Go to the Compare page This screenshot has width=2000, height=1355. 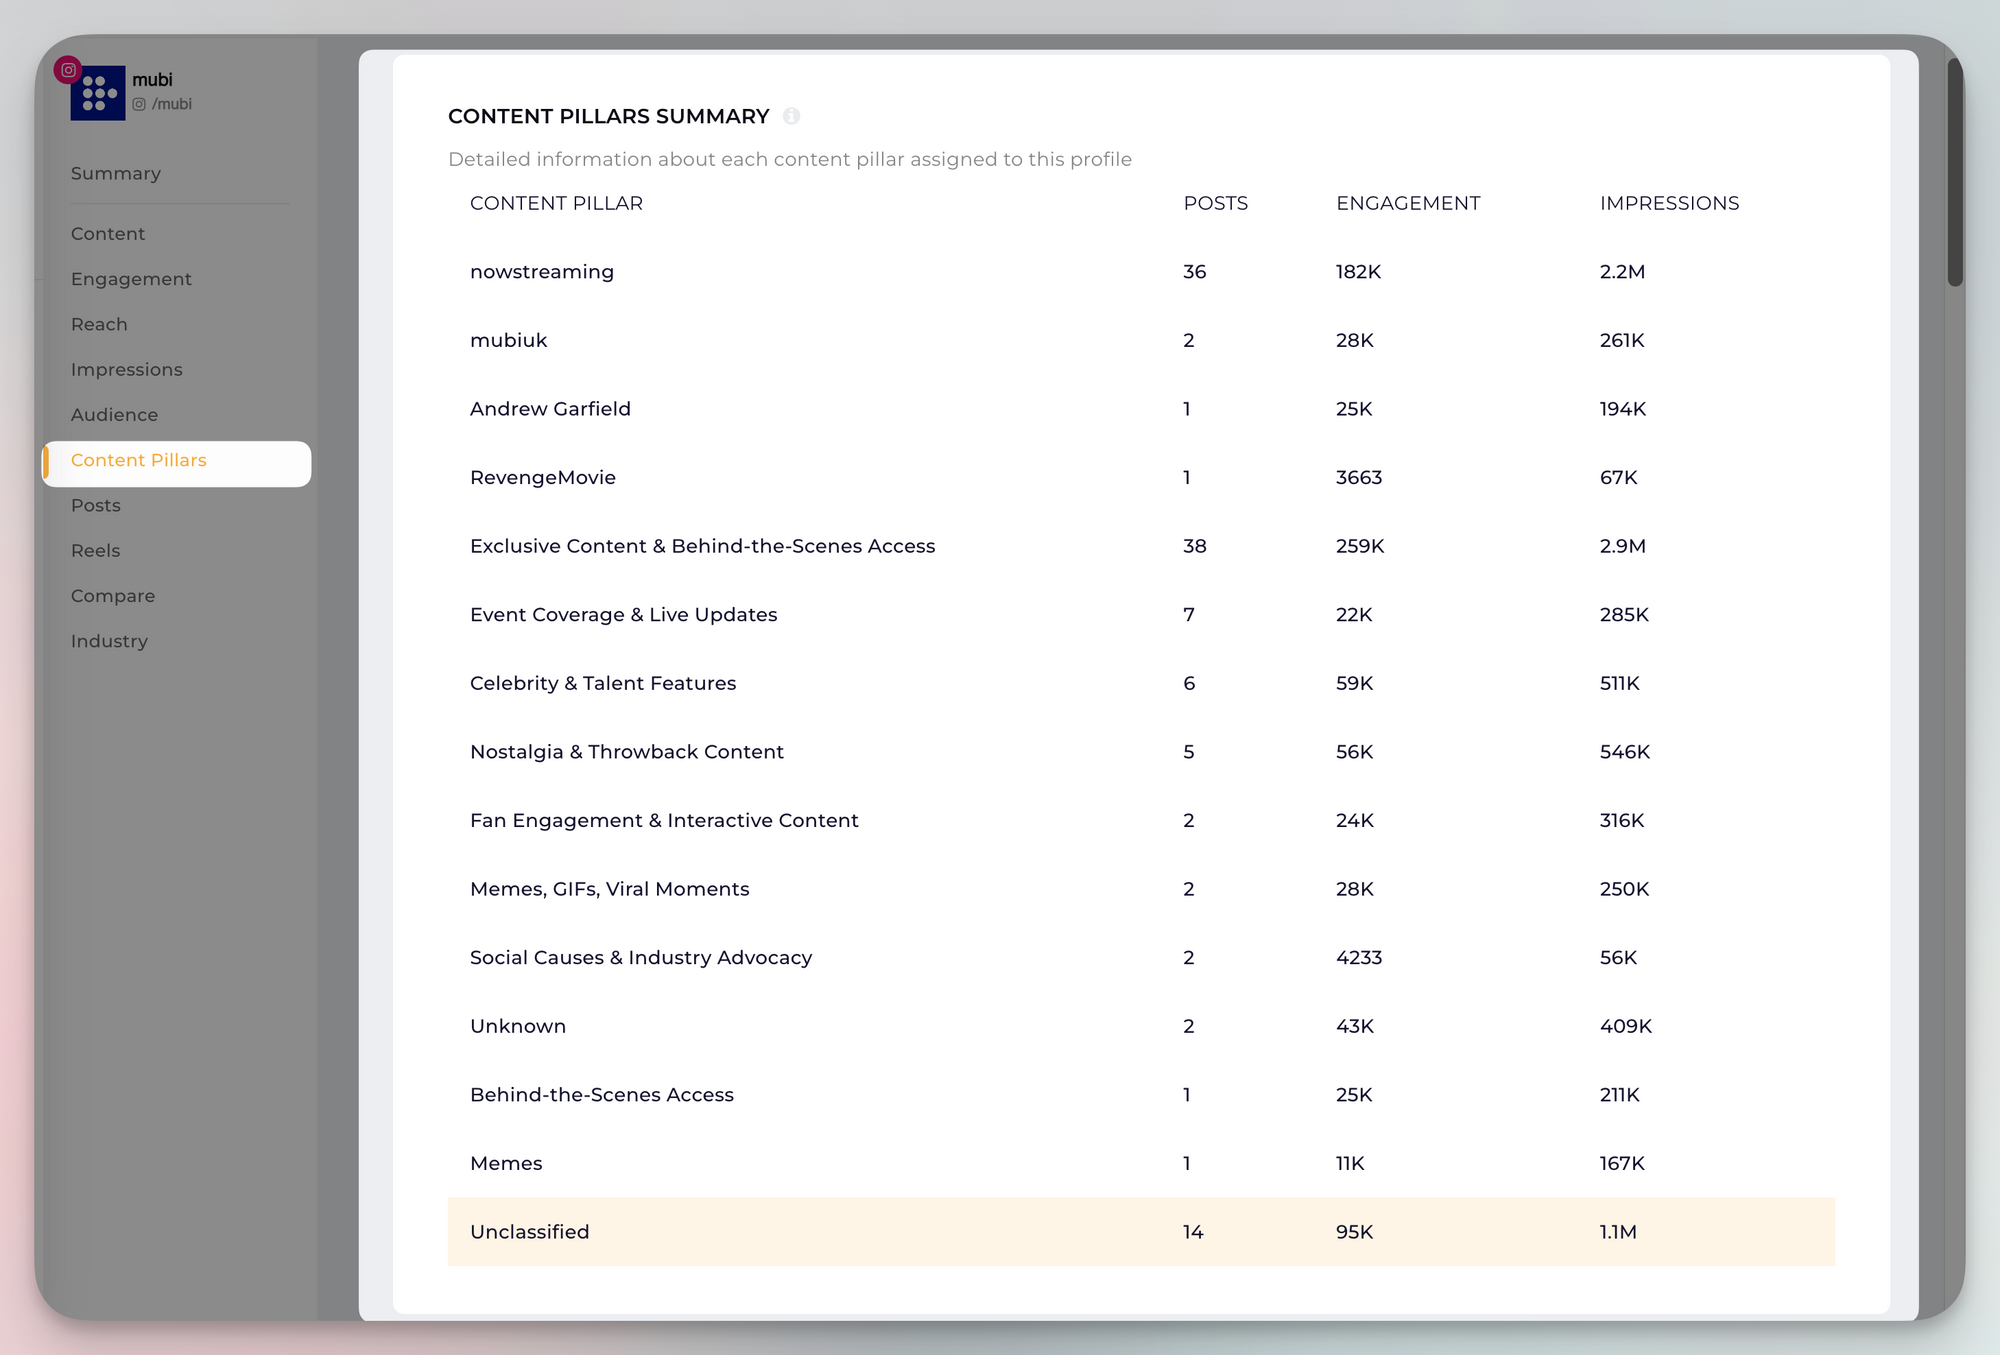coord(113,595)
